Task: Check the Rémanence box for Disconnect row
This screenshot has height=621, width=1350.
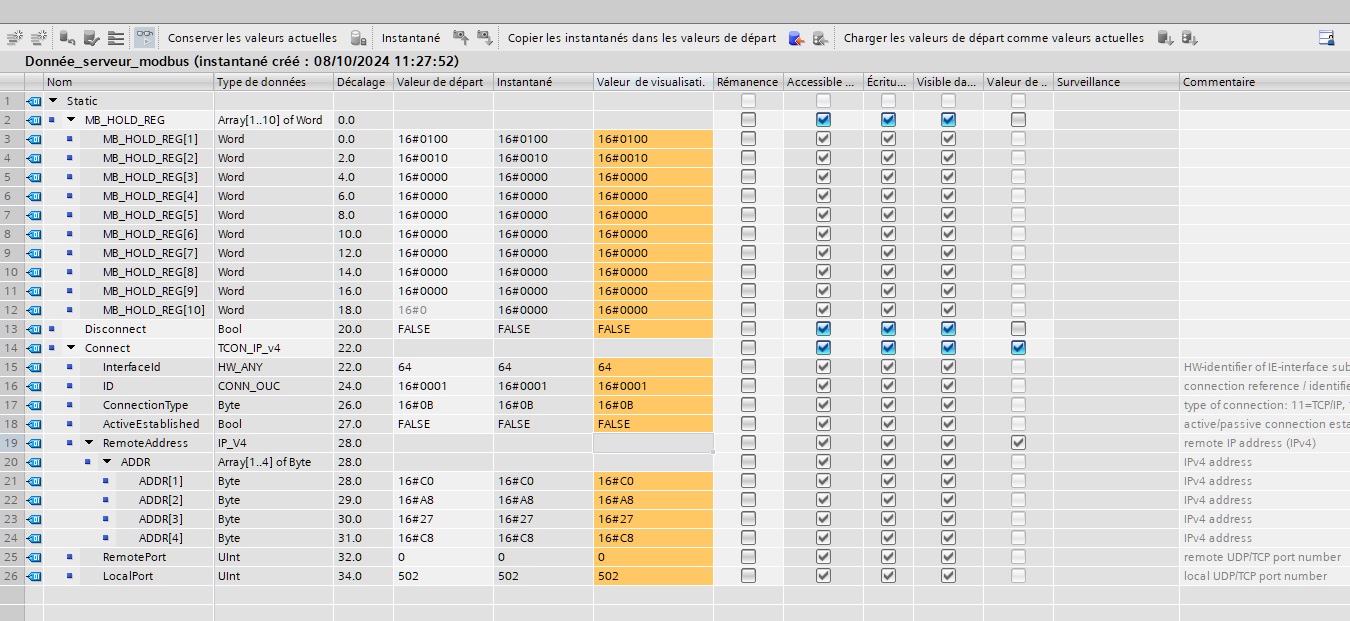Action: click(x=748, y=329)
